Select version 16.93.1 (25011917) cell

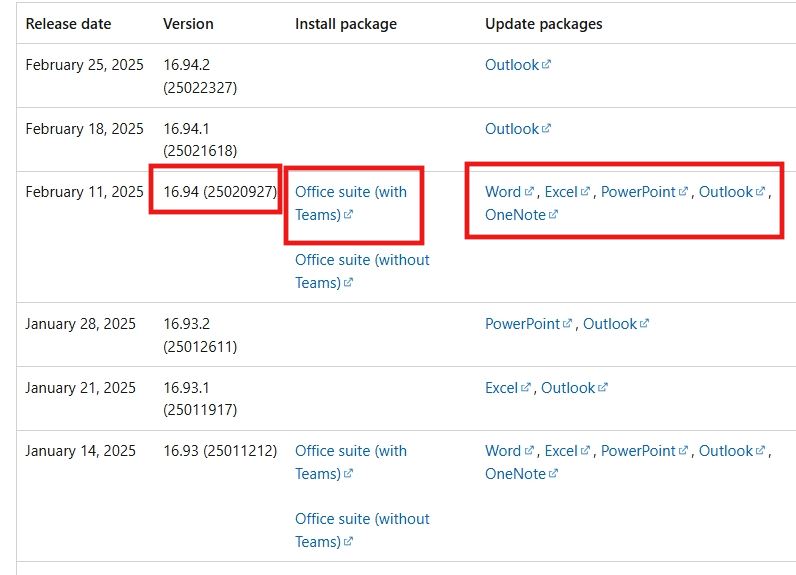[200, 398]
